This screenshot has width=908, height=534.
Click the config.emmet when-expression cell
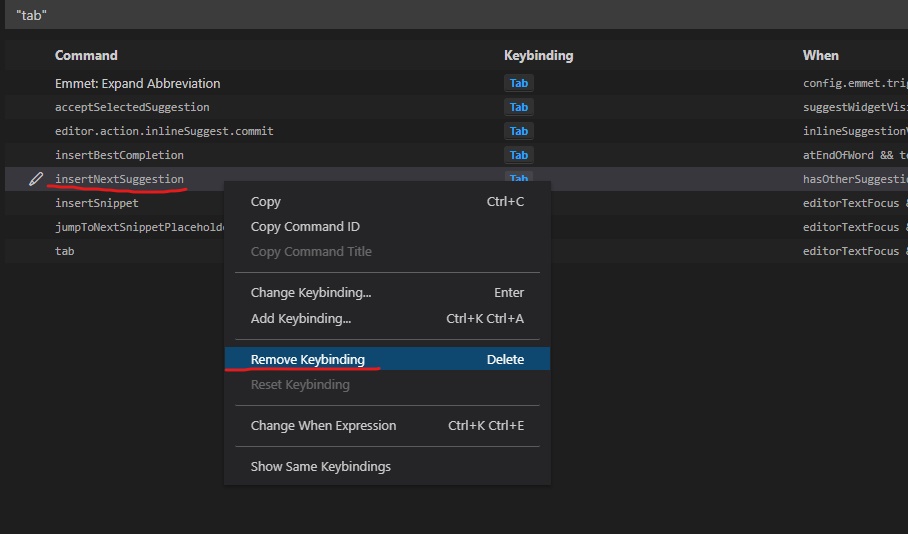click(x=855, y=83)
